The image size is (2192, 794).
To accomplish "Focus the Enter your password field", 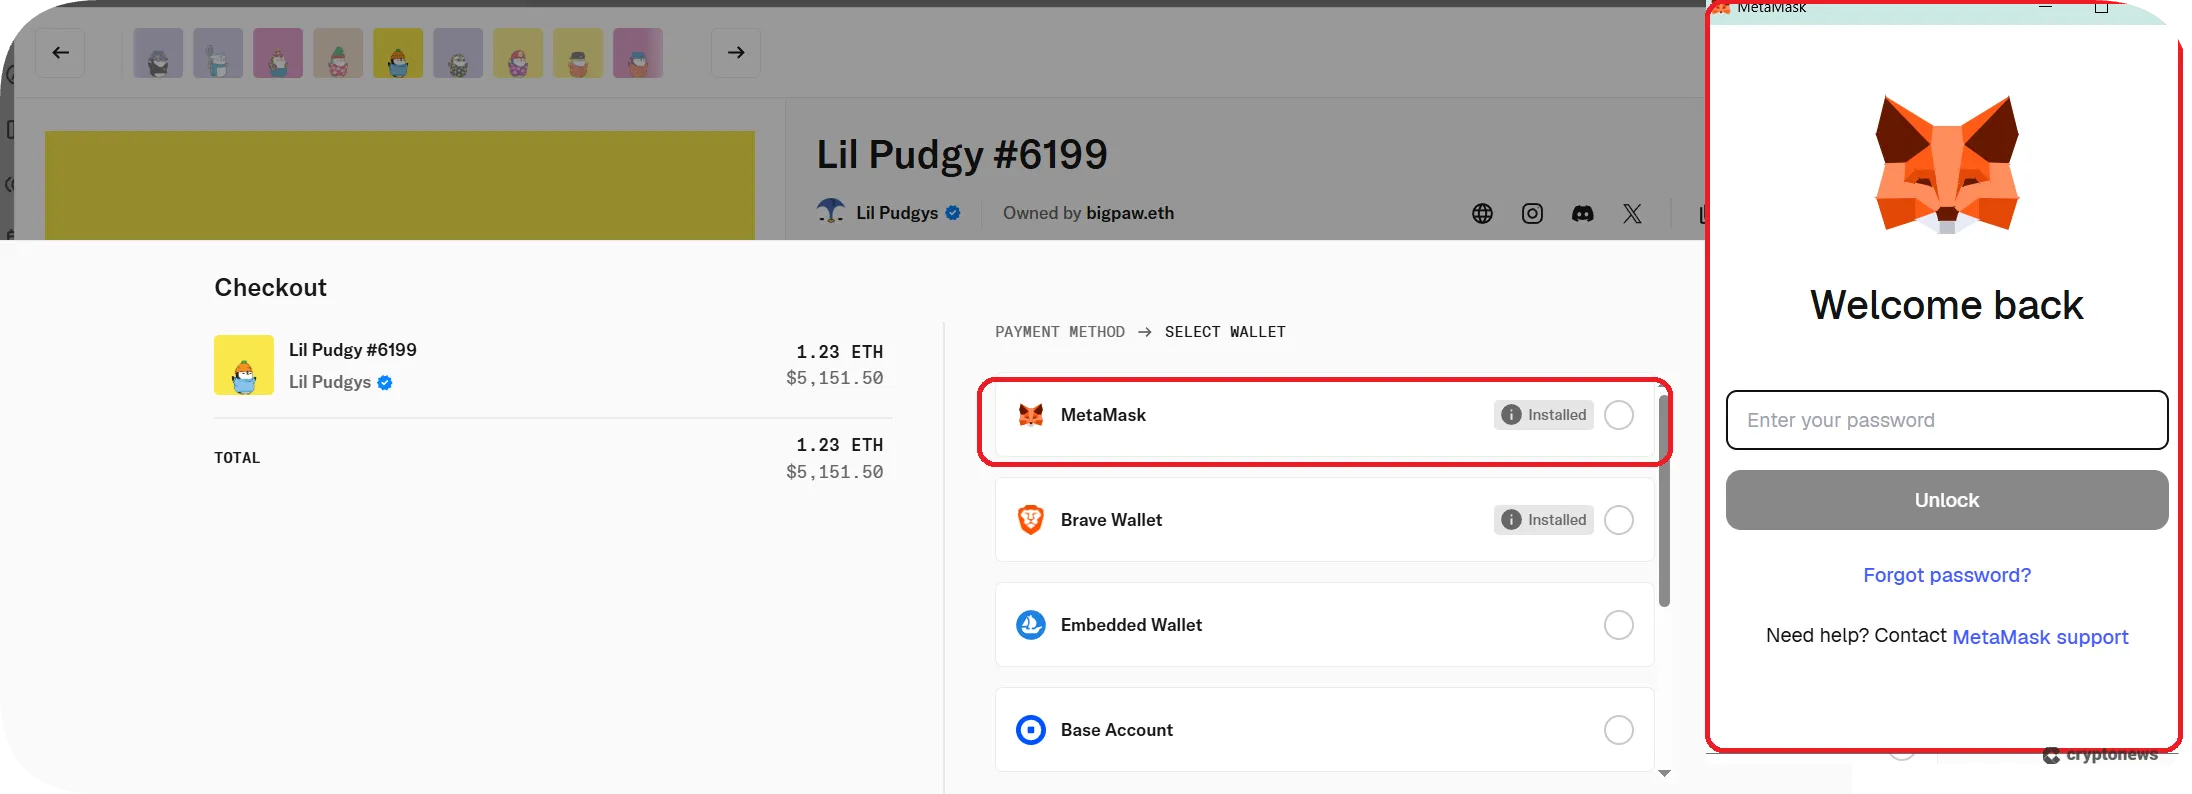I will point(1946,420).
